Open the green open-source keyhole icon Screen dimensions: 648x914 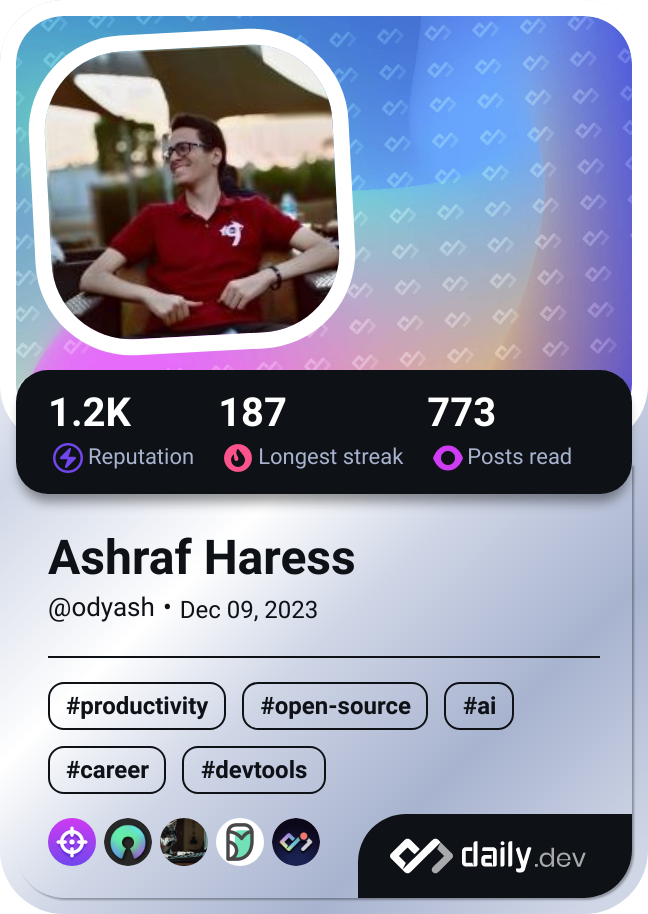(128, 842)
